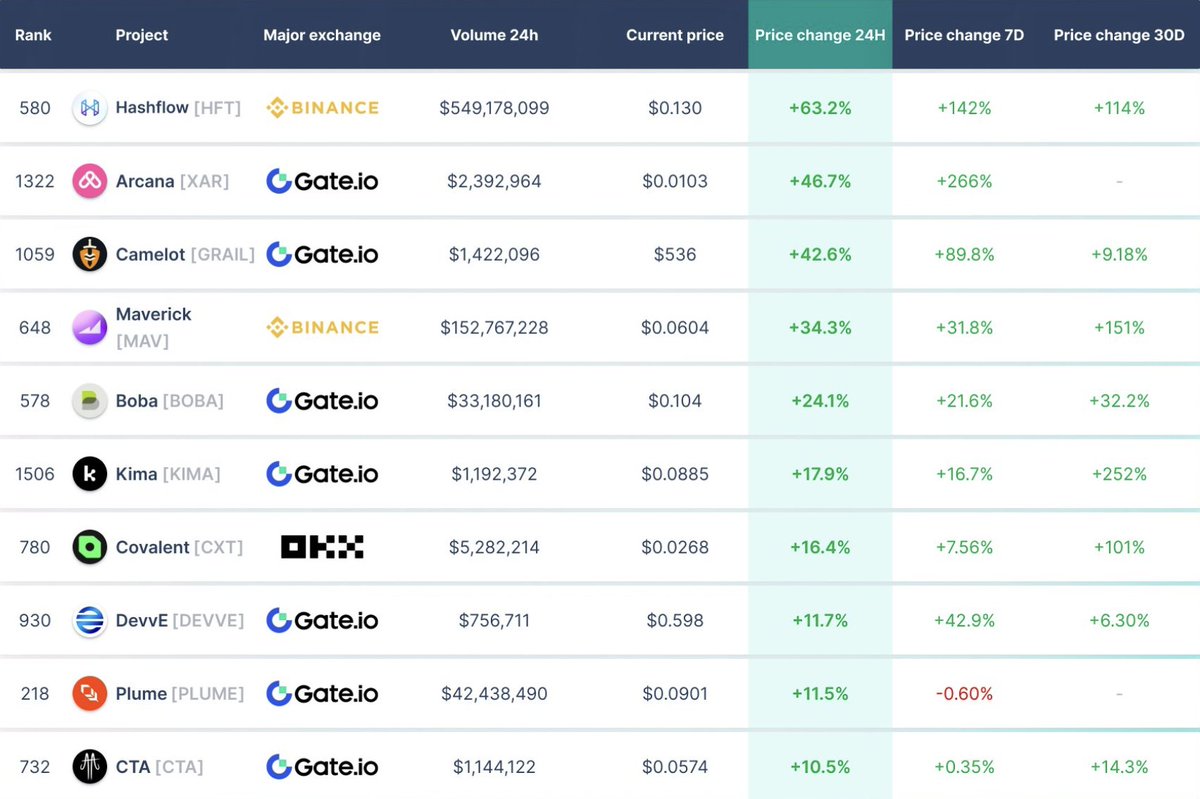Sort by the Rank column header
Screen dimensions: 1200x799
(33, 35)
